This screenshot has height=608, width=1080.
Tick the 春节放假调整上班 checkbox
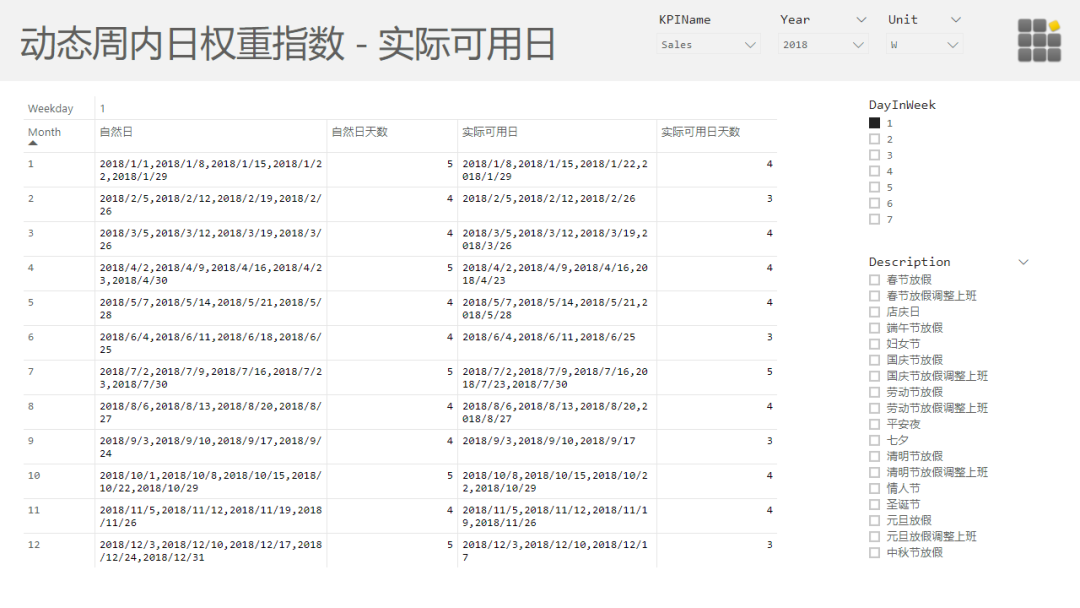pyautogui.click(x=875, y=295)
